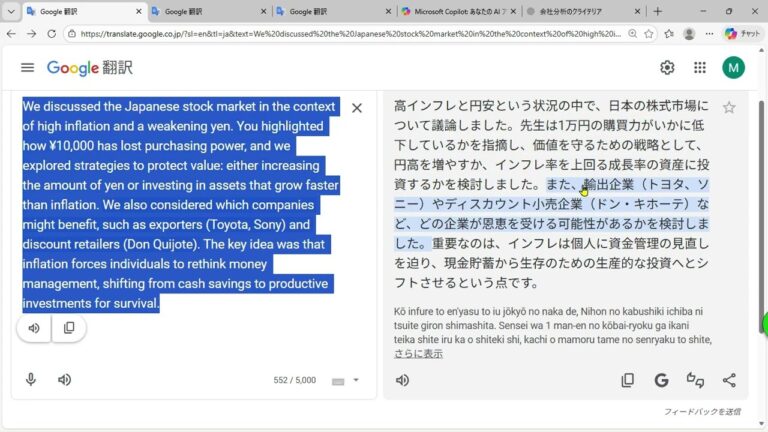This screenshot has height=432, width=768.
Task: Open browser settings and more menu
Action: 710,33
